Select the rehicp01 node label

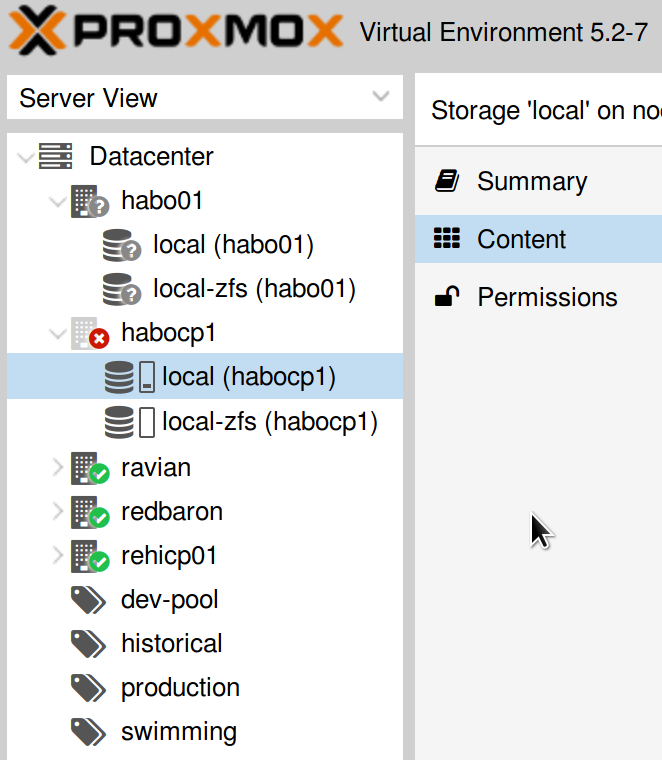pos(169,555)
